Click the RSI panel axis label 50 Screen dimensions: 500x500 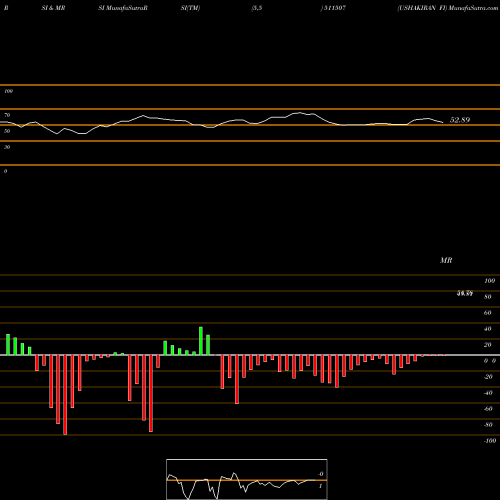tap(7, 131)
